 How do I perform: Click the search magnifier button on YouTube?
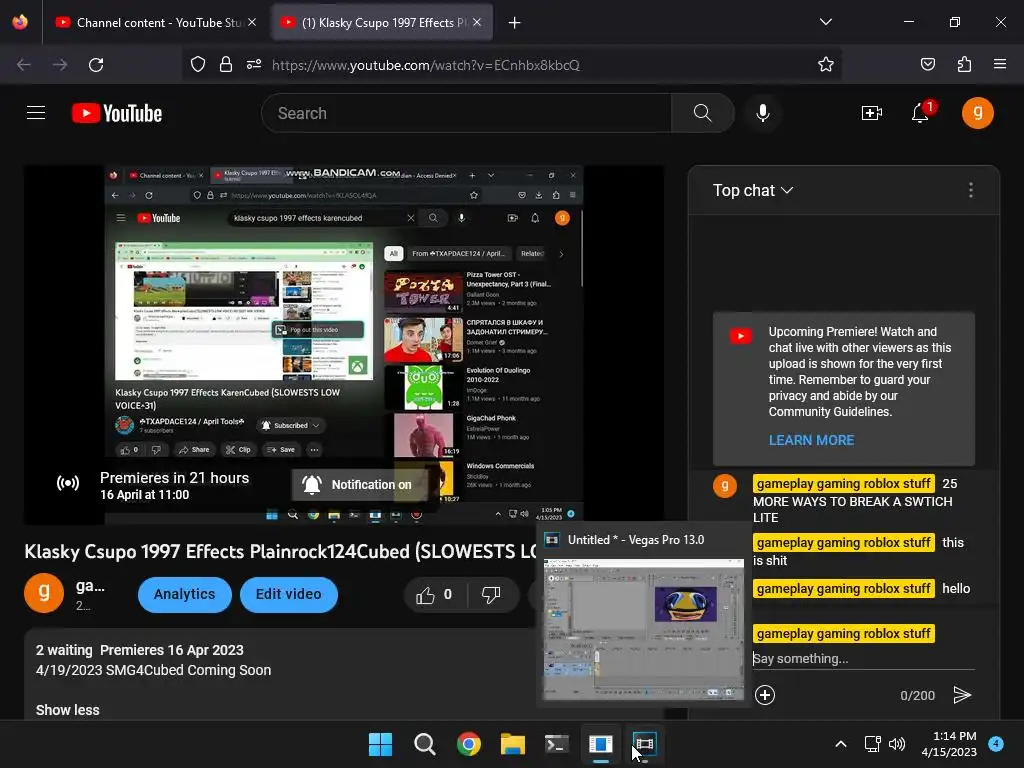tap(703, 113)
